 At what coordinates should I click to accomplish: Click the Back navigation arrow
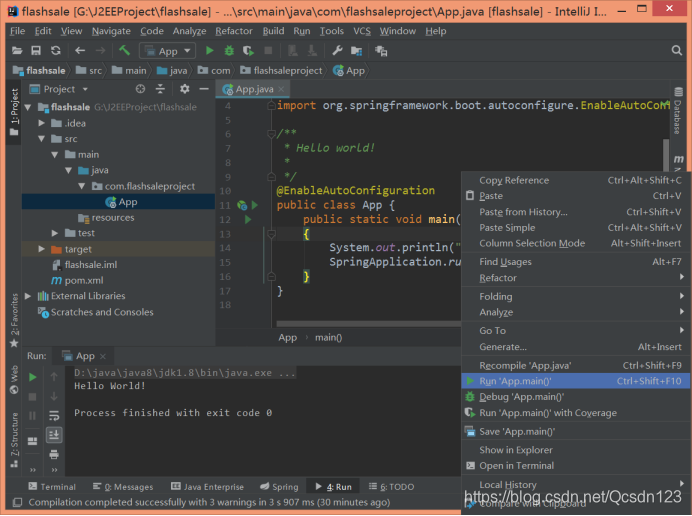(80, 51)
